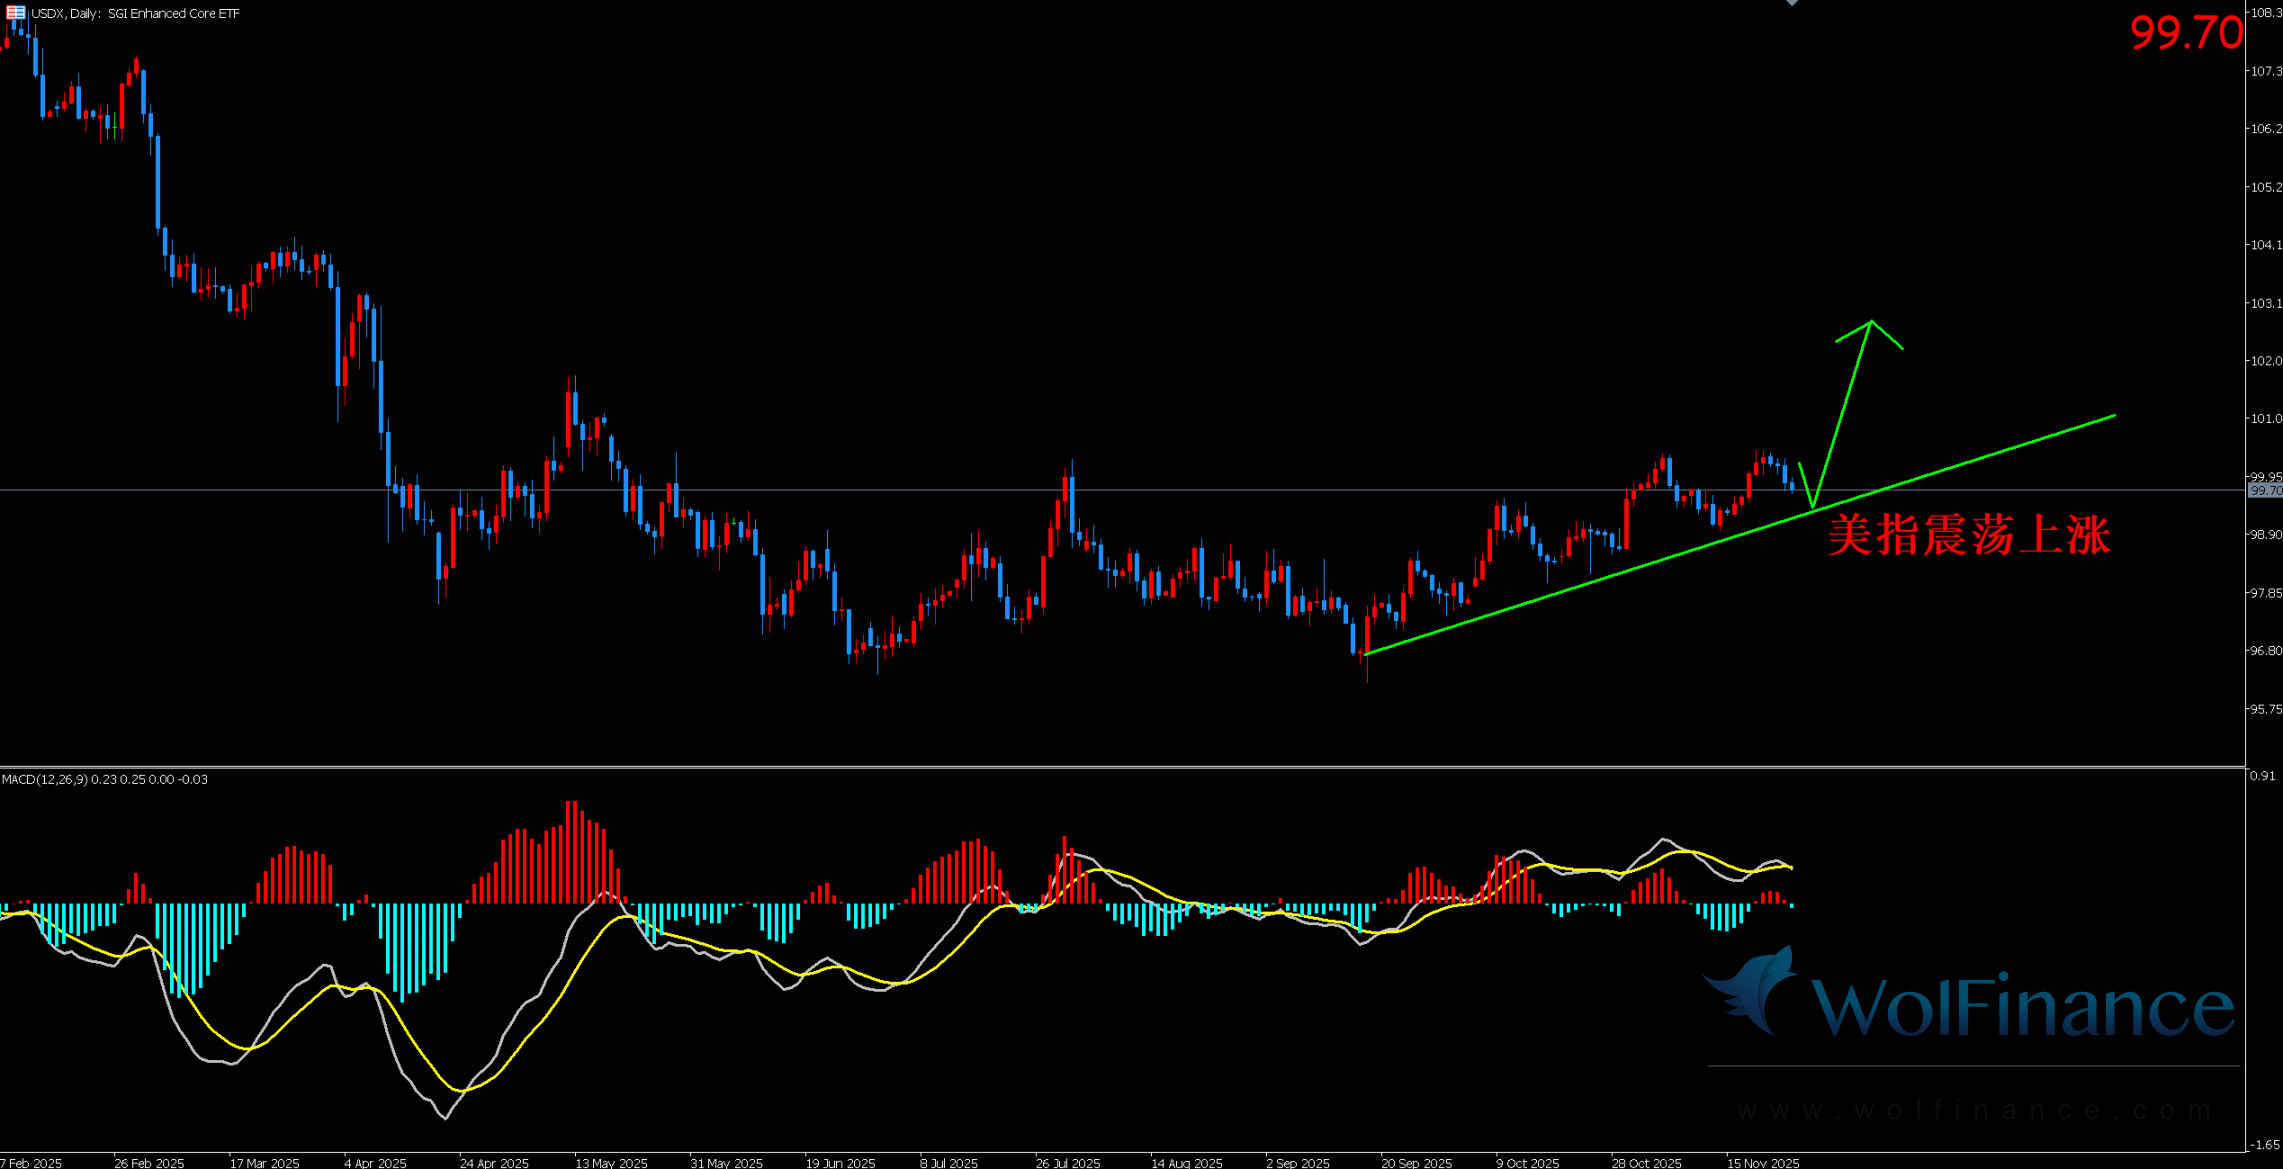Click the MACD(12,26,9) indicator label
2283x1169 pixels.
click(x=45, y=779)
